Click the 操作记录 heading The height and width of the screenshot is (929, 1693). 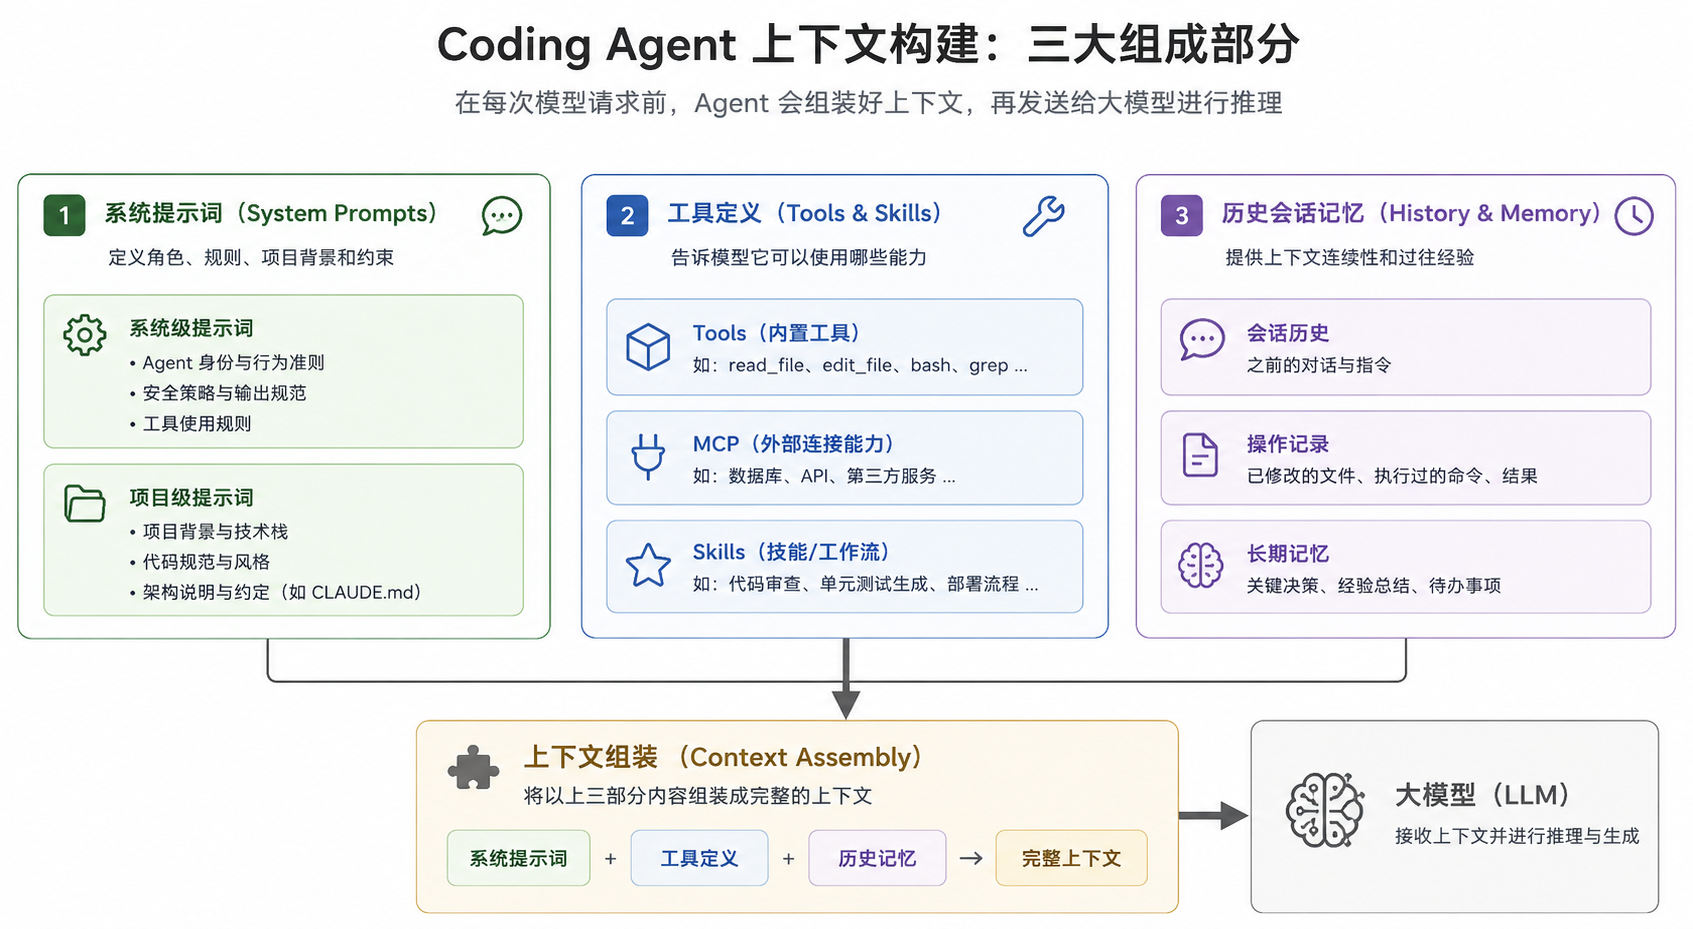(x=1287, y=444)
